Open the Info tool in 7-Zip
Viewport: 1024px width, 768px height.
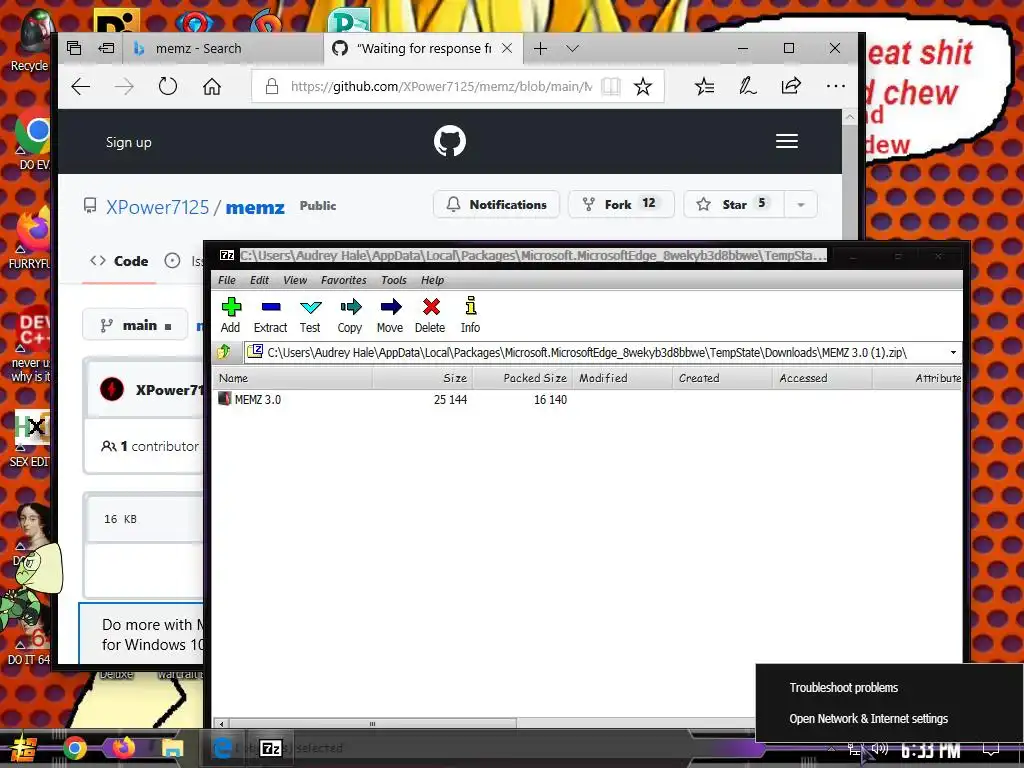click(470, 315)
